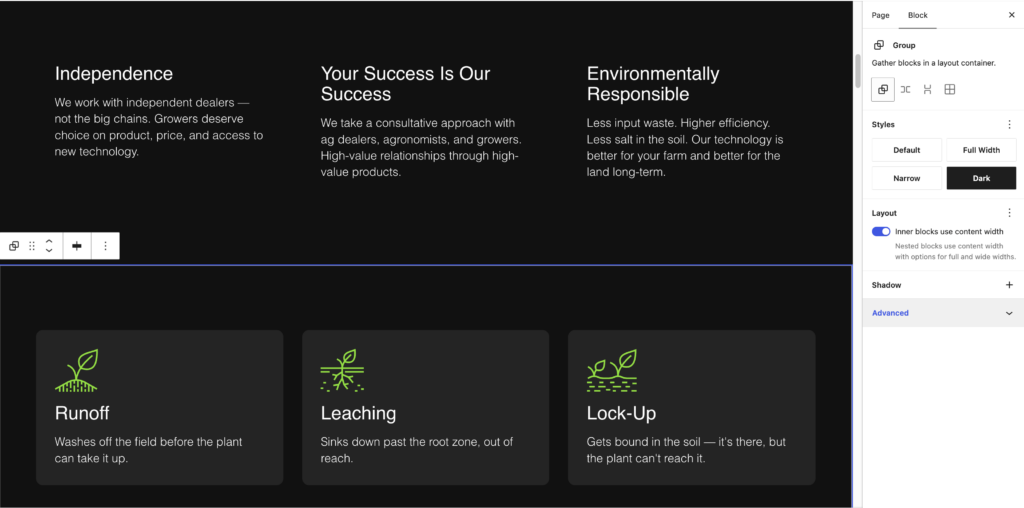Select the Group block type icon in floating toolbar

[x=14, y=246]
